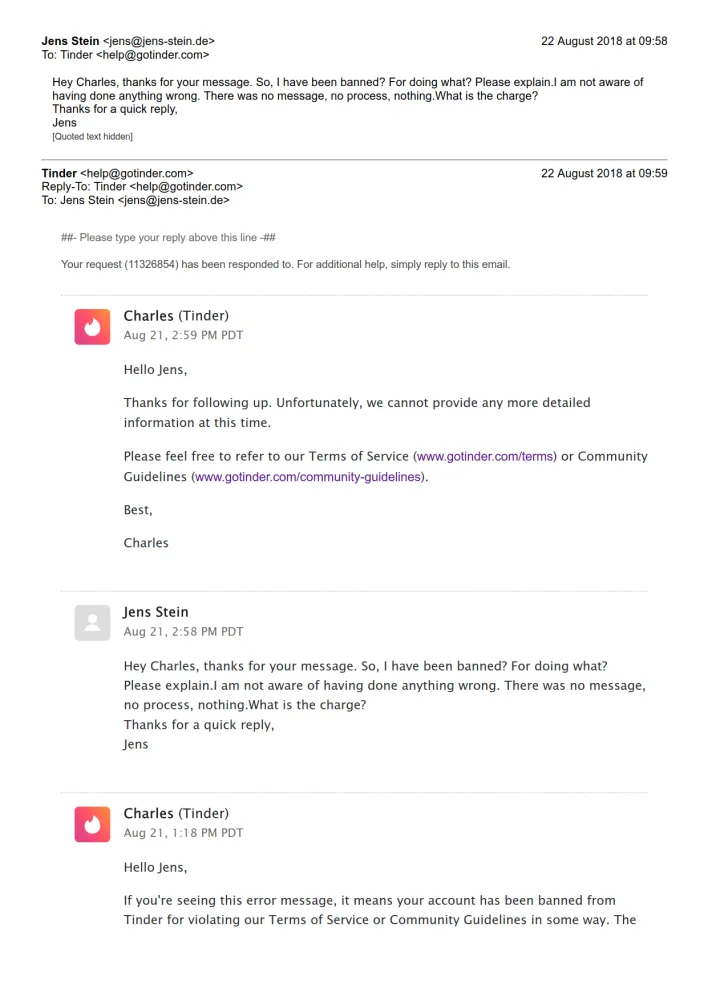Viewport: 708px width, 1000px height.
Task: Open the Community Guidelines URL link
Action: [308, 477]
